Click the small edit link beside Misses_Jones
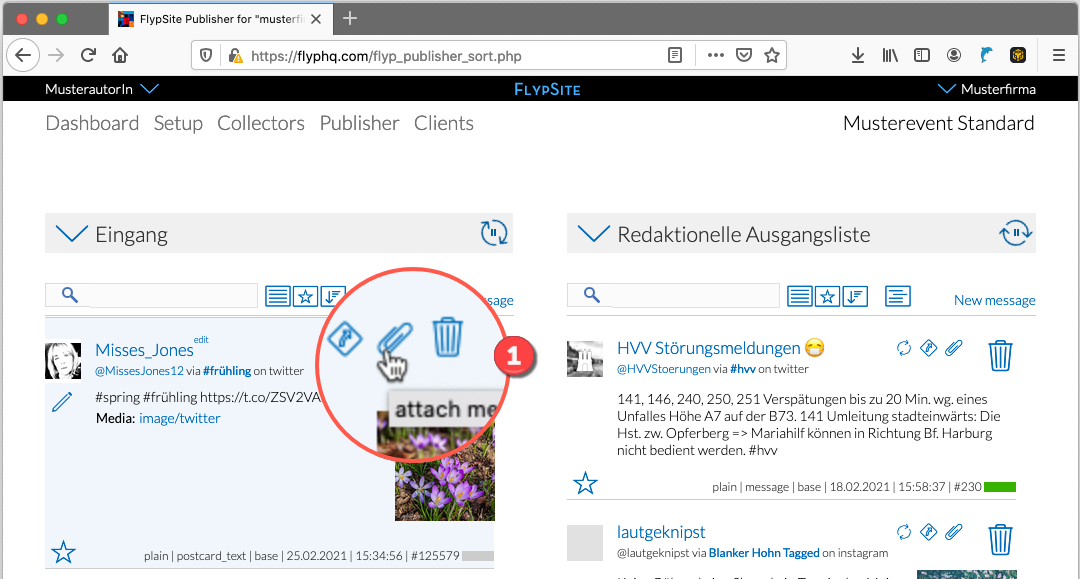The image size is (1080, 579). coord(201,339)
